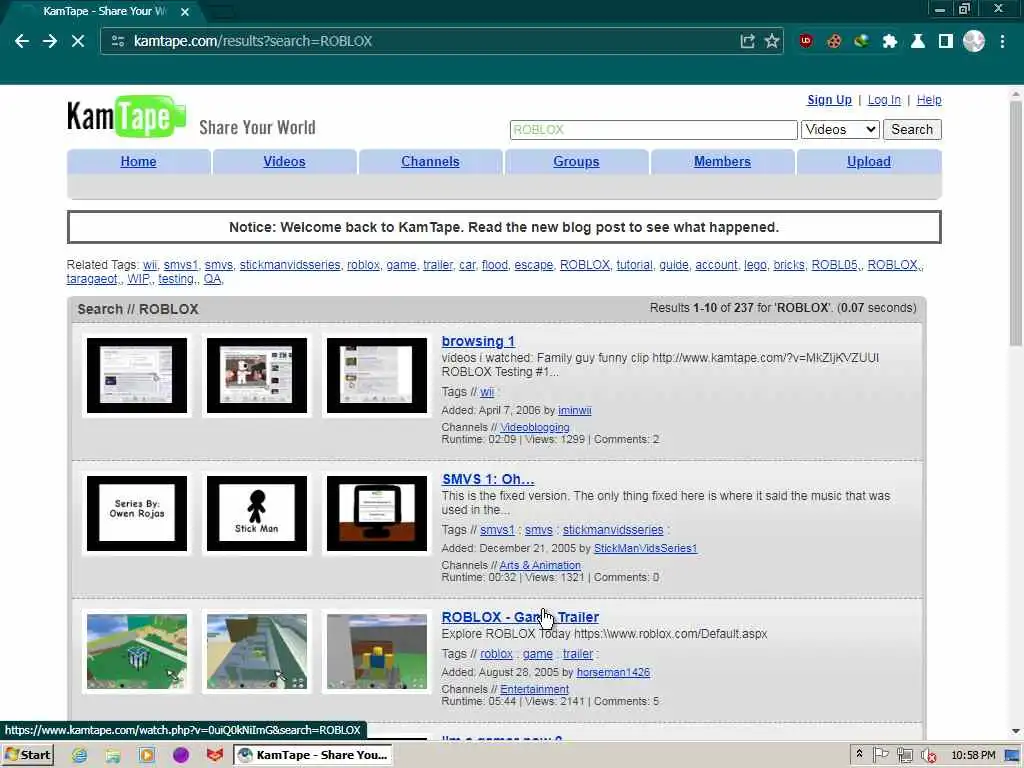
Task: Show the desktop via taskbar corner
Action: pyautogui.click(x=1013, y=755)
